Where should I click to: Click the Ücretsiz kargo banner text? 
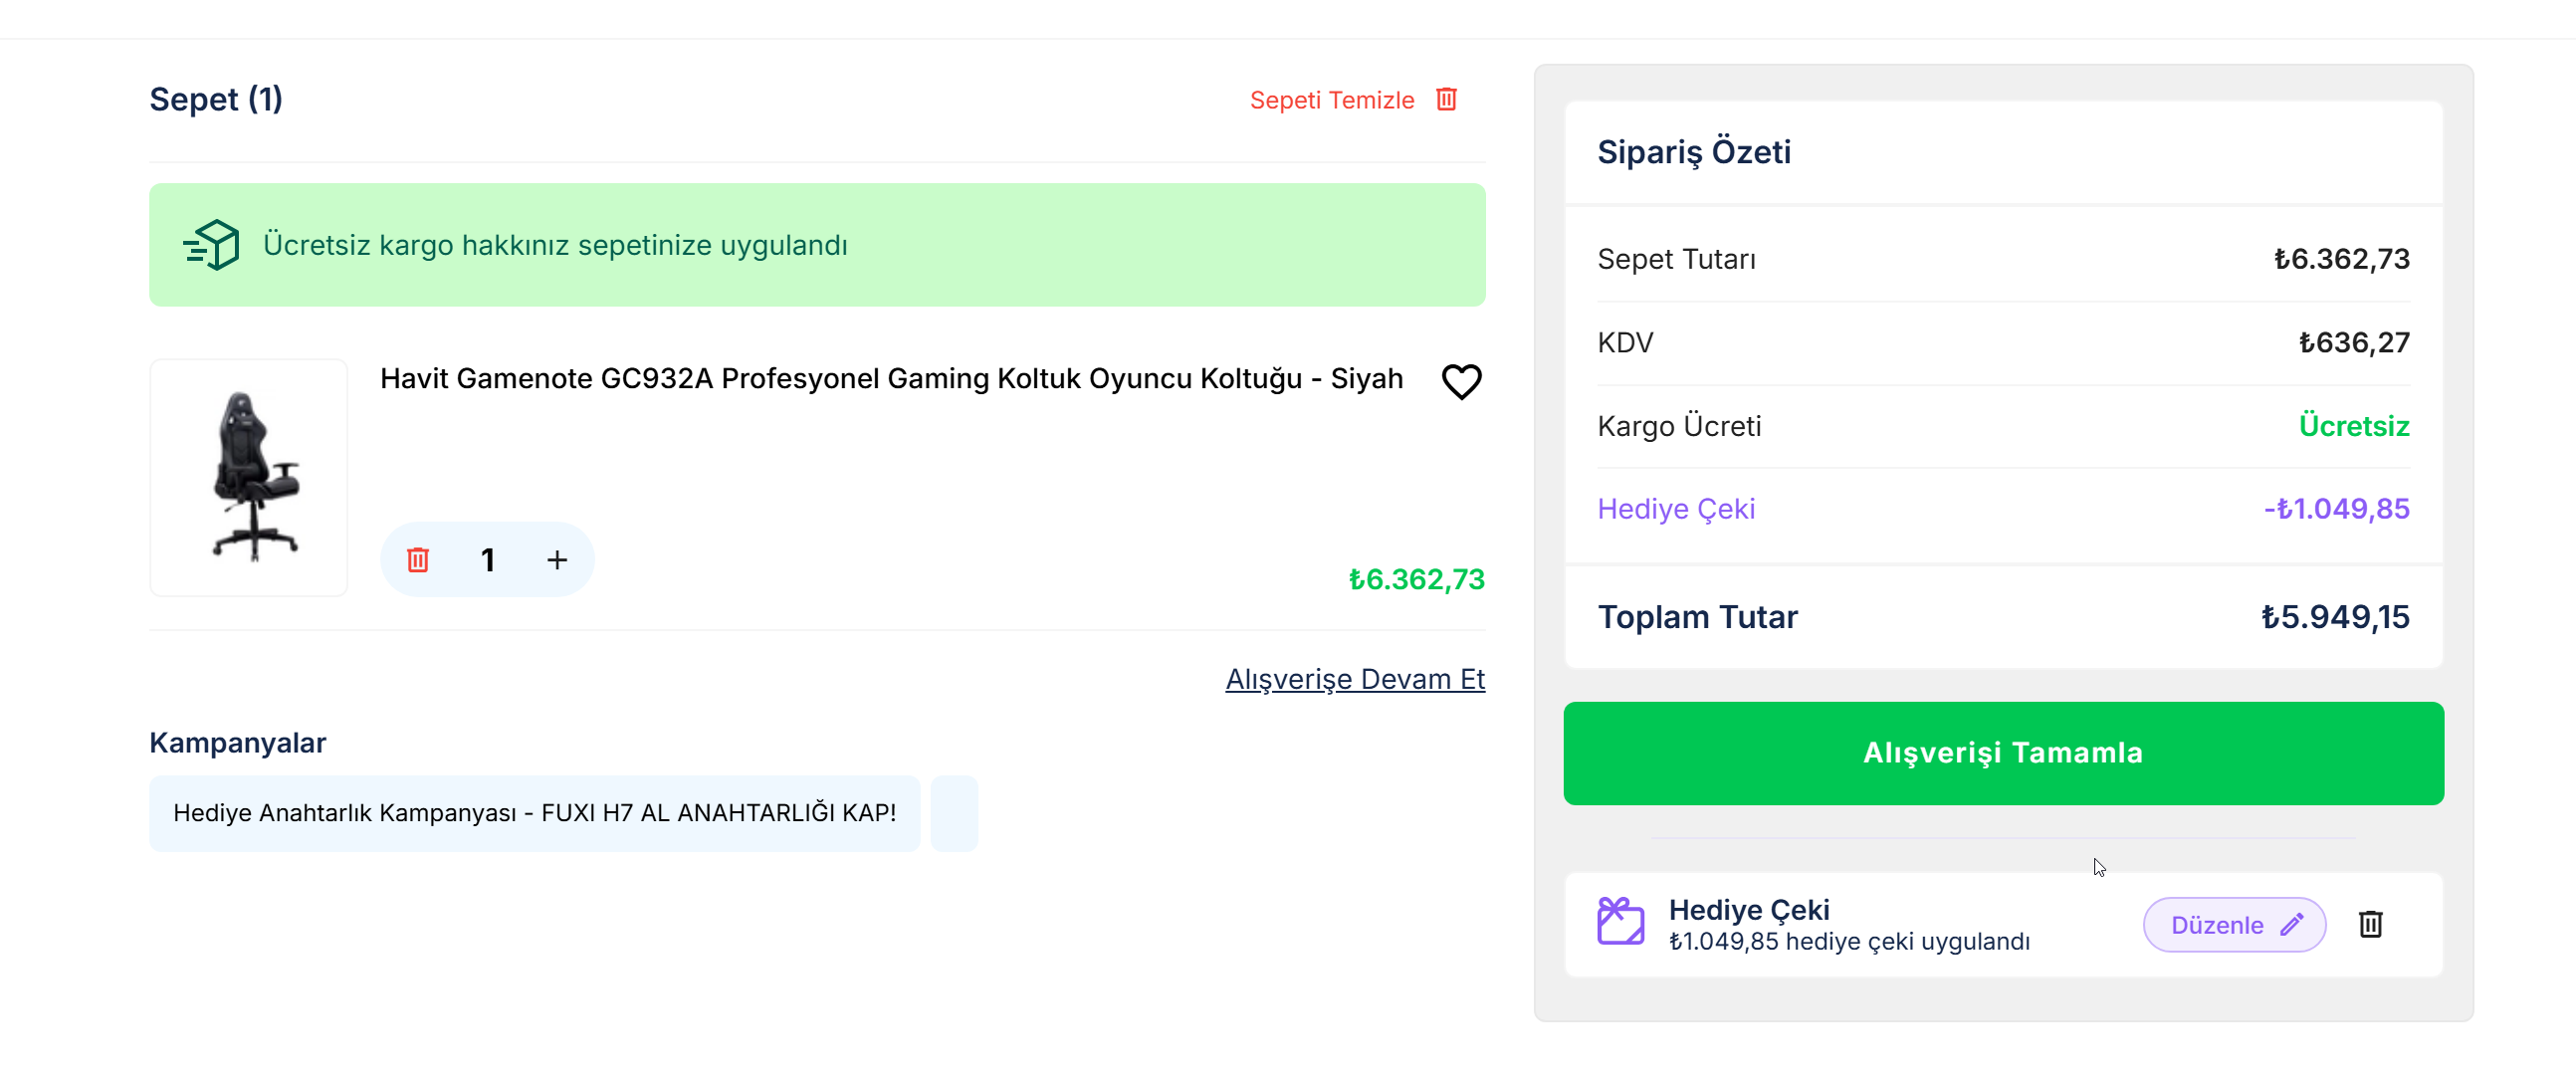(555, 245)
